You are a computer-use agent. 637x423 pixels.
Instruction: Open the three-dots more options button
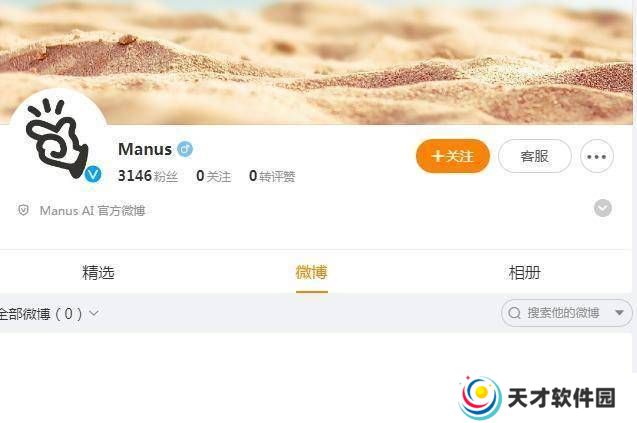596,156
